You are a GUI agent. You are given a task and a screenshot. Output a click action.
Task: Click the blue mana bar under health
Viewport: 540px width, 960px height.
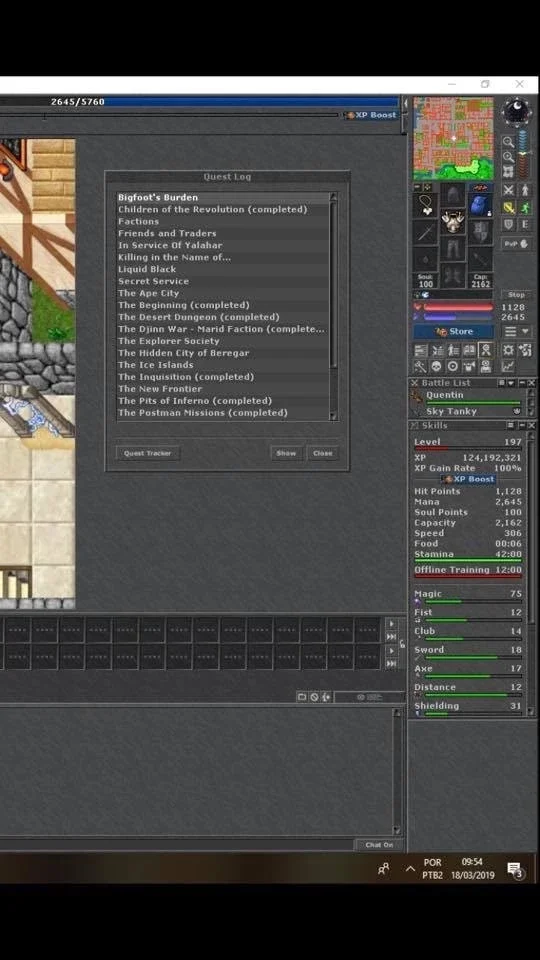[x=458, y=317]
